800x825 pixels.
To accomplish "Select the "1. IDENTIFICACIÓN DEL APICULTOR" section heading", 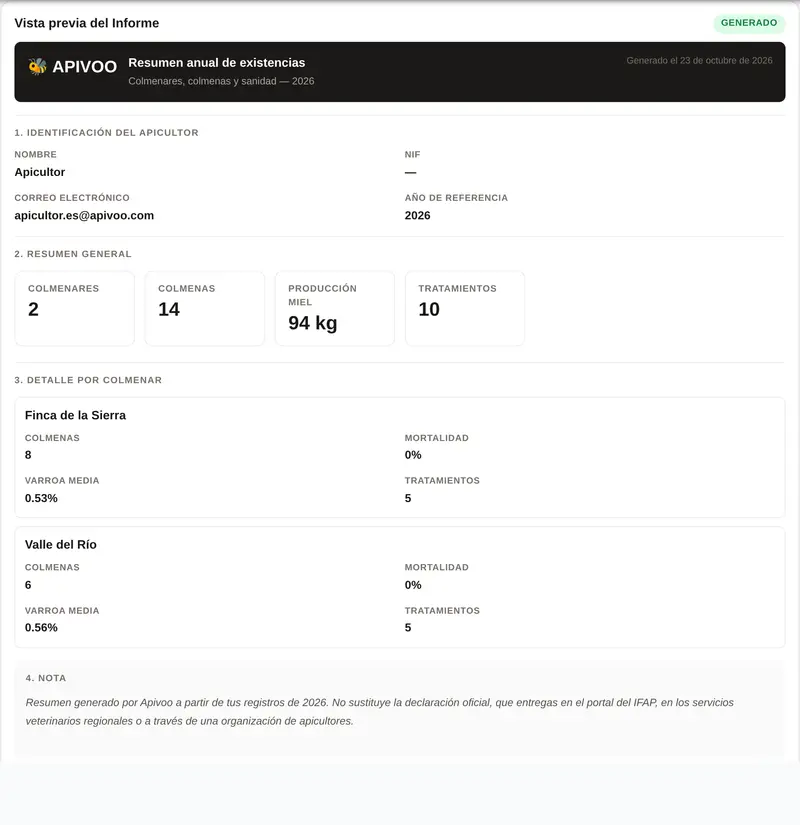I will click(106, 133).
